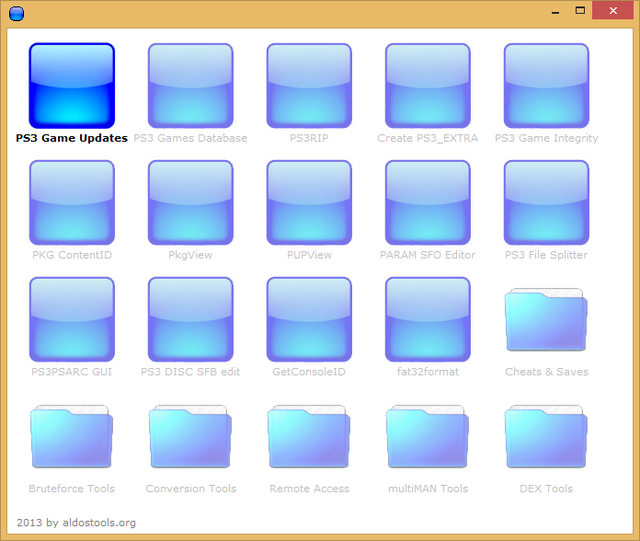640x541 pixels.
Task: Click the 'Bruteforce Tools' label
Action: 72,488
